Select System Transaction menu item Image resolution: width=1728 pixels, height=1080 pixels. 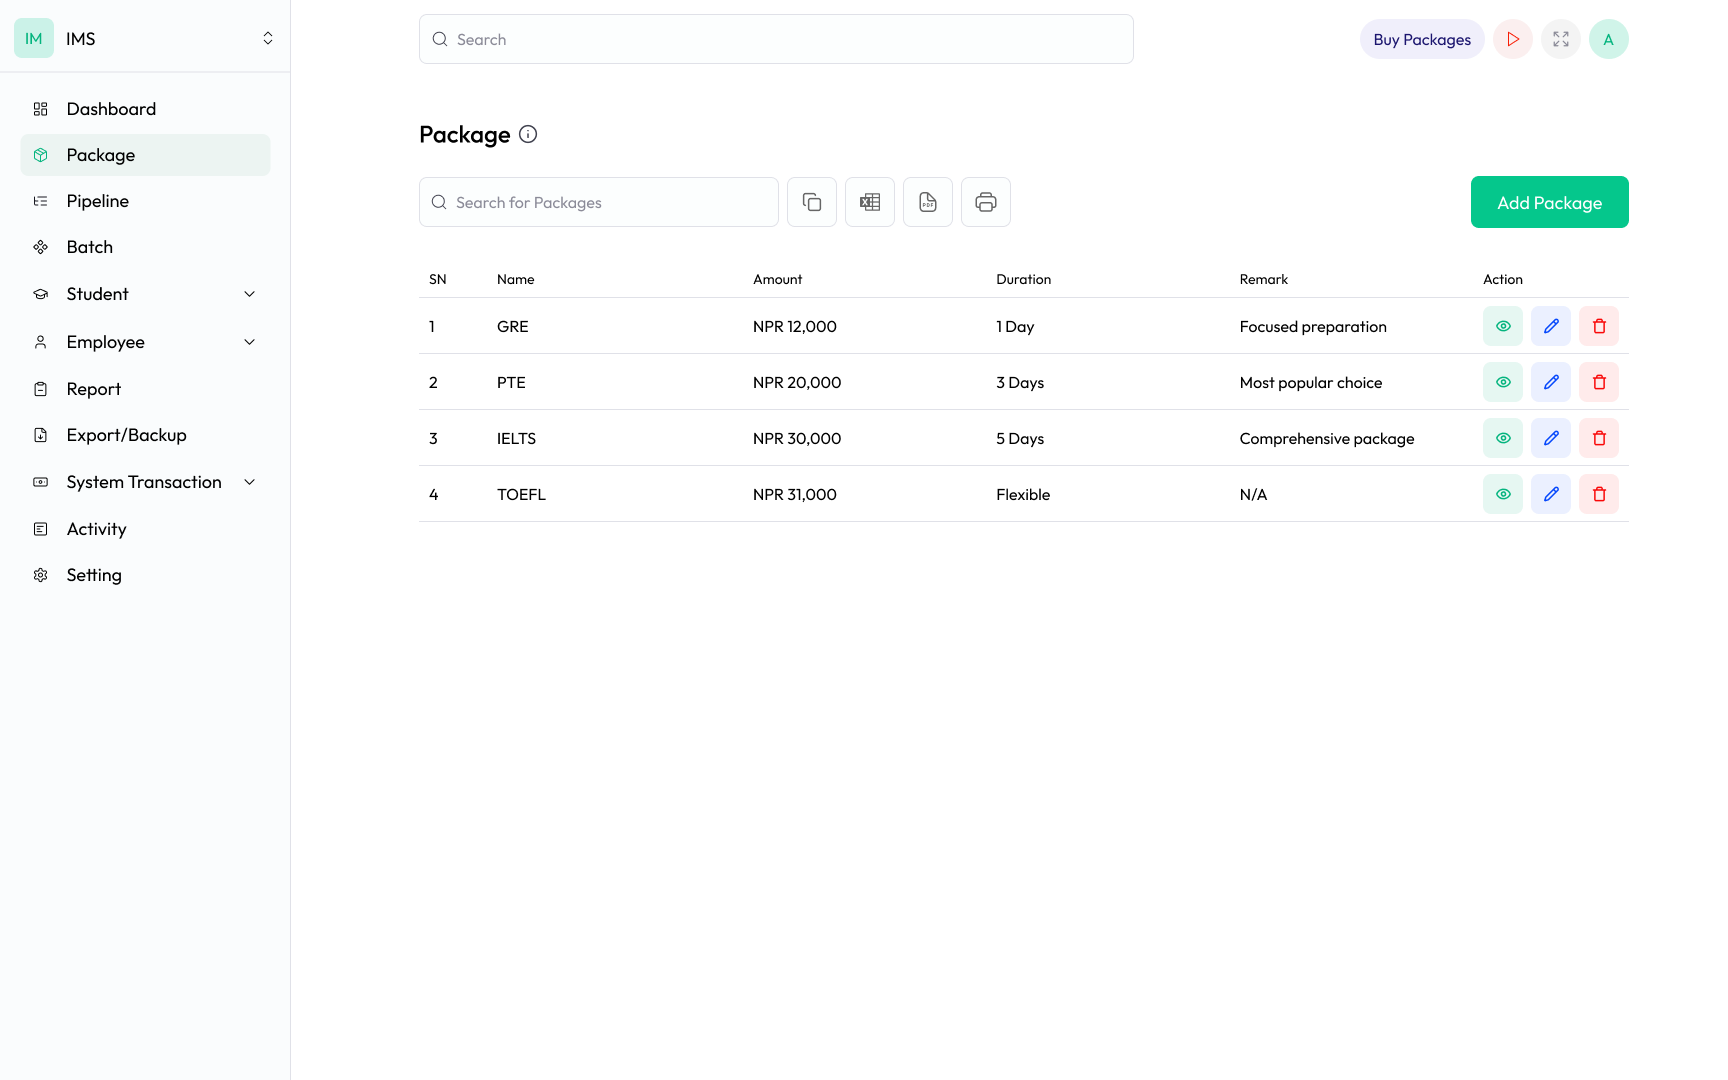click(145, 482)
